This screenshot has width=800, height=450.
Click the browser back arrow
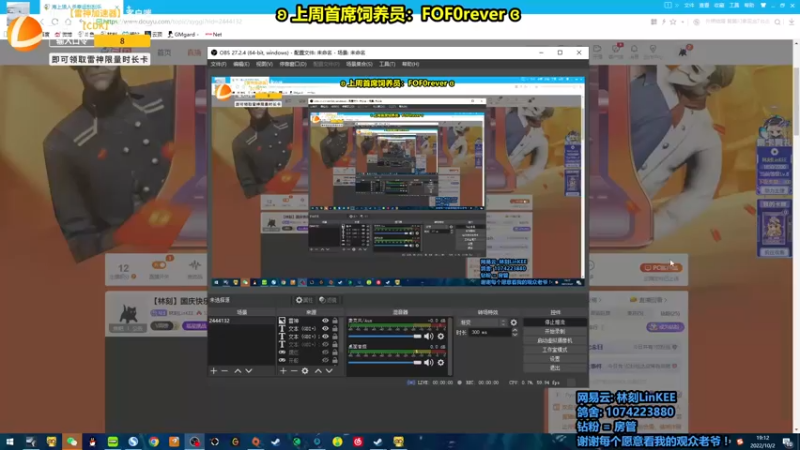42,22
